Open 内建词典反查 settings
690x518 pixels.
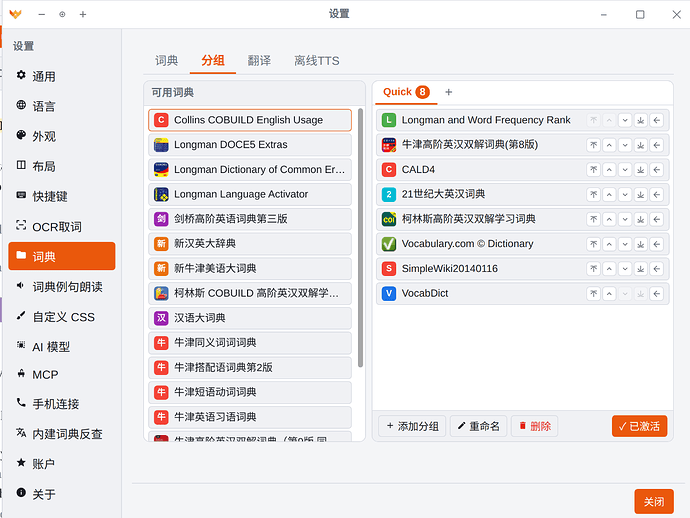[x=62, y=434]
